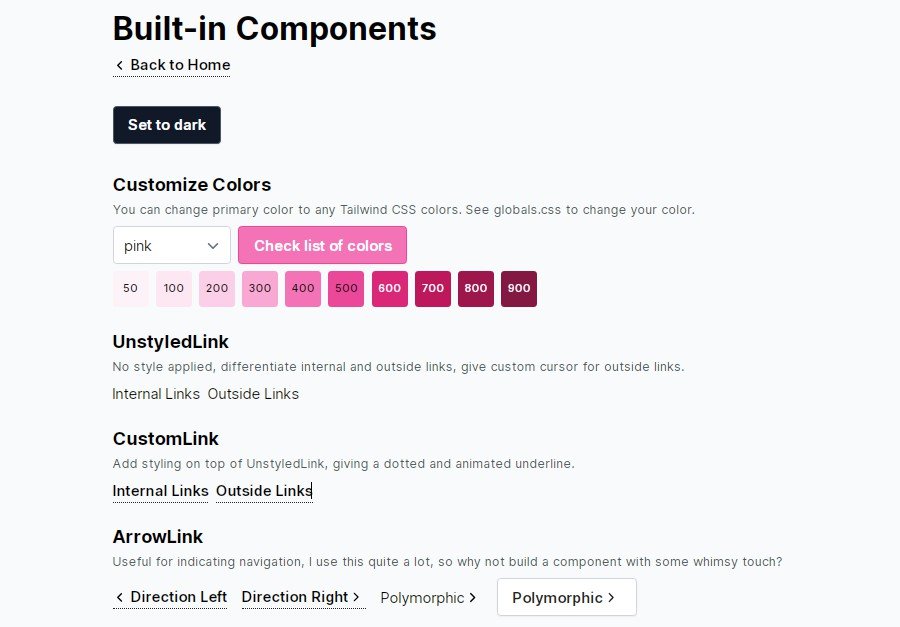900x627 pixels.
Task: Select the darkest 900 color swatch
Action: (x=518, y=288)
